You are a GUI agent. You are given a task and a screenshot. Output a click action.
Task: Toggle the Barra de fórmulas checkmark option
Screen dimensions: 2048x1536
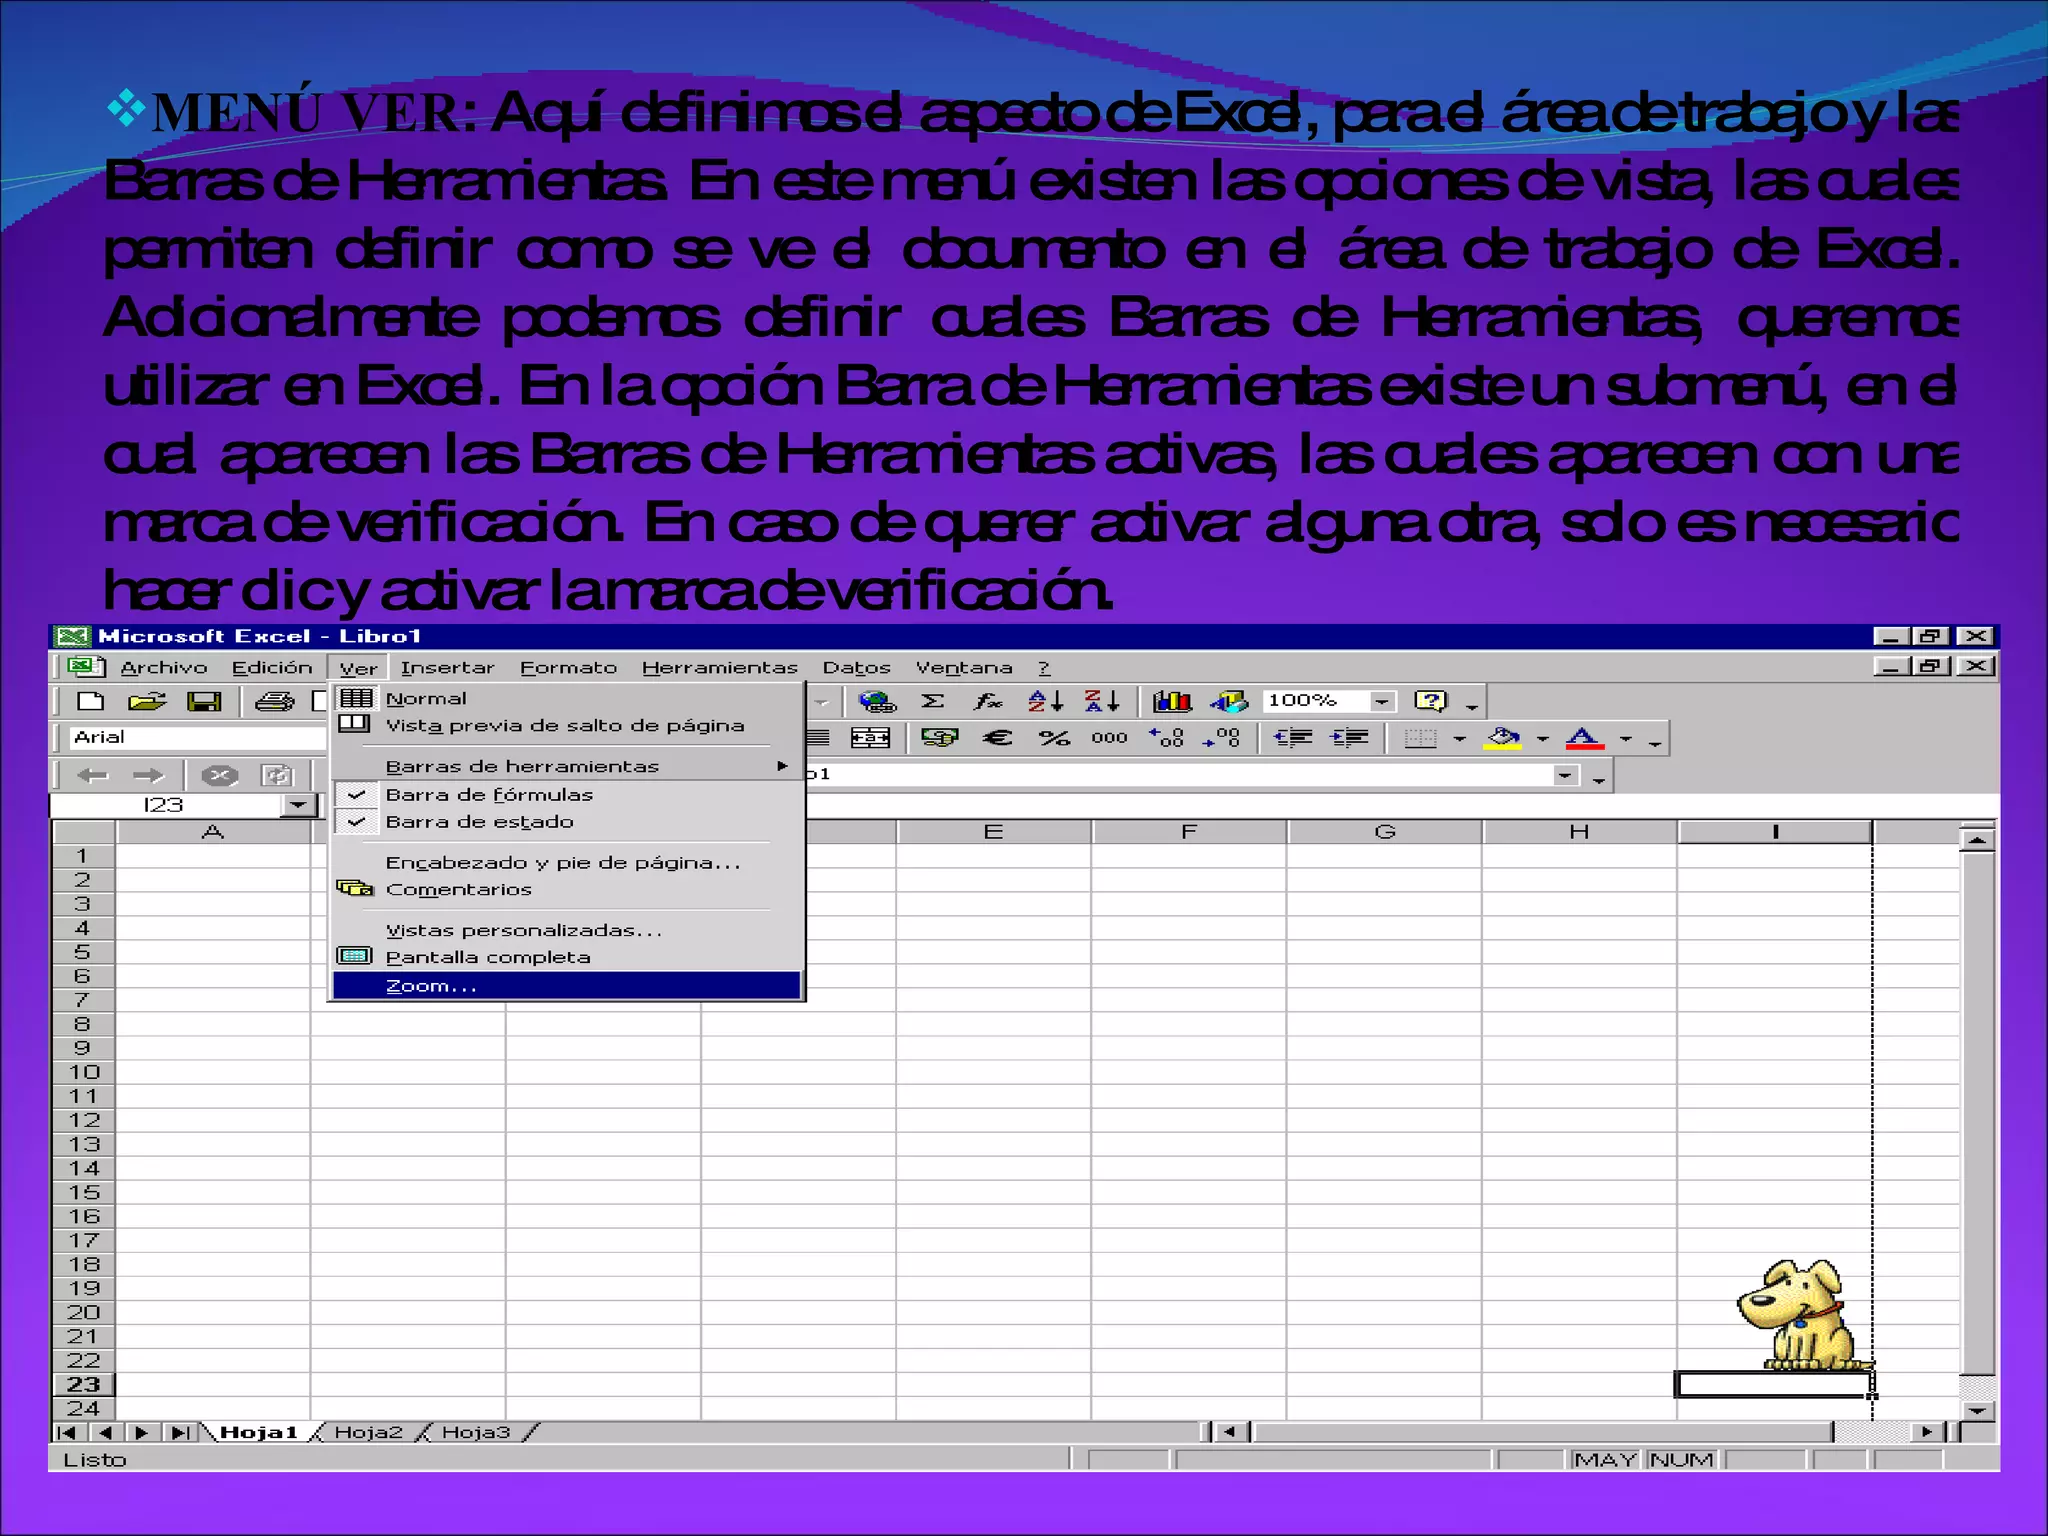tap(567, 794)
